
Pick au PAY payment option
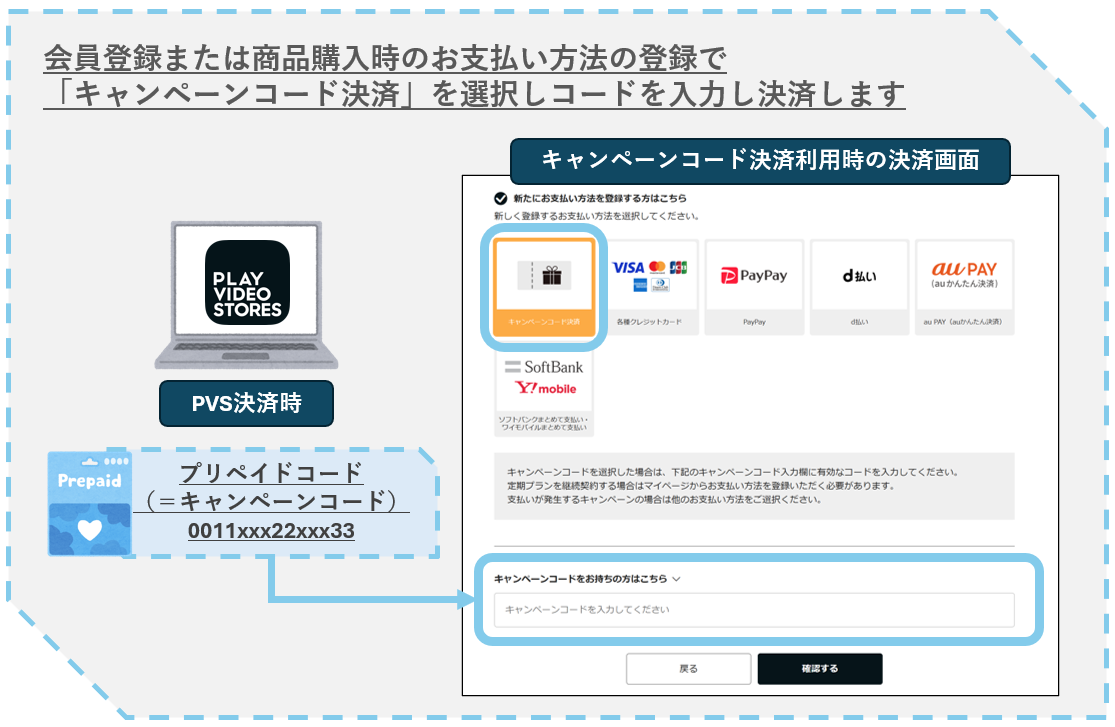tap(964, 275)
